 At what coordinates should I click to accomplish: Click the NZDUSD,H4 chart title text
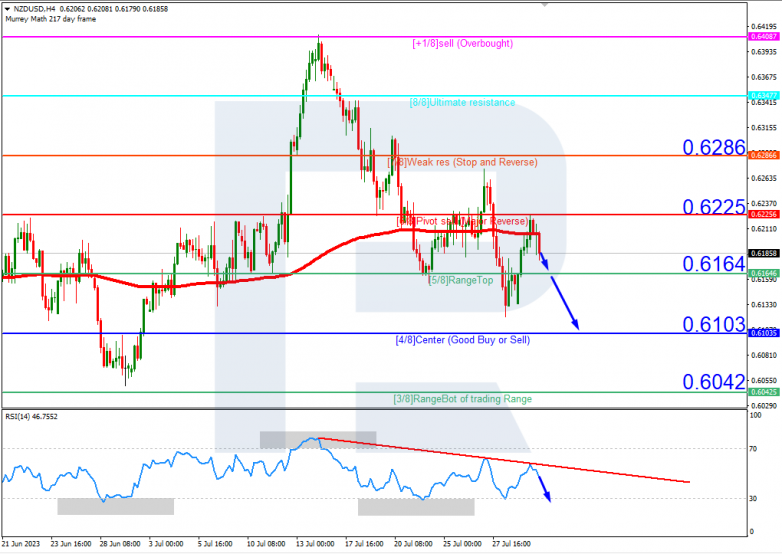34,9
